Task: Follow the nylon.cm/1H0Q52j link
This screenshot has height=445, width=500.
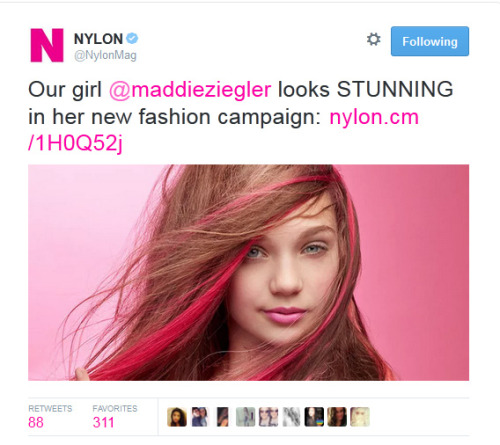Action: 223,131
